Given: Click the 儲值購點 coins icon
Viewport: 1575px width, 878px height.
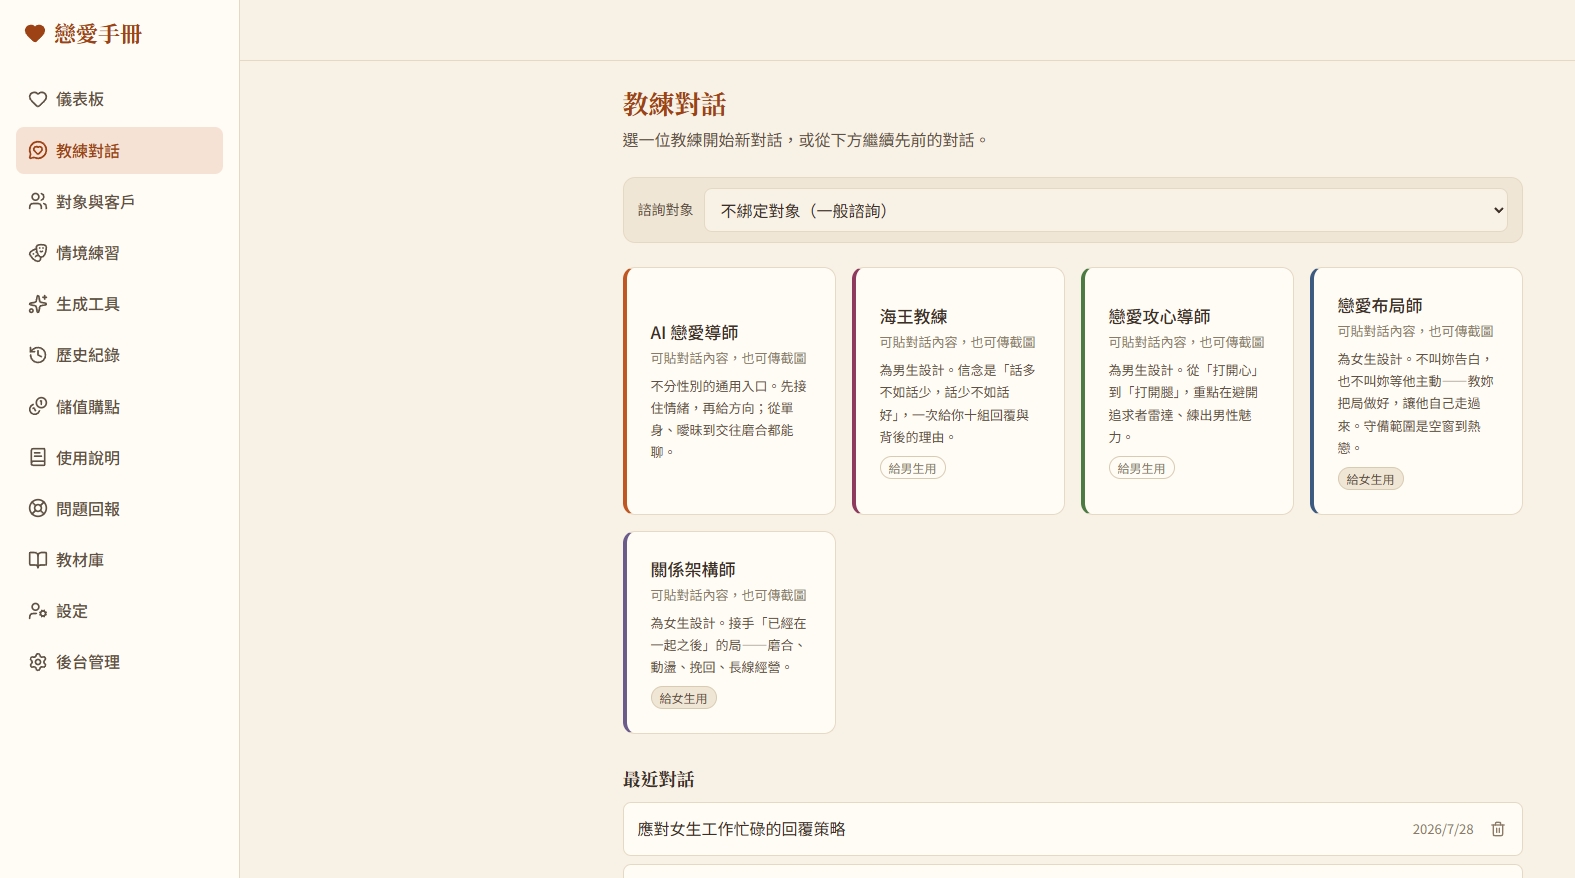Looking at the screenshot, I should (38, 406).
